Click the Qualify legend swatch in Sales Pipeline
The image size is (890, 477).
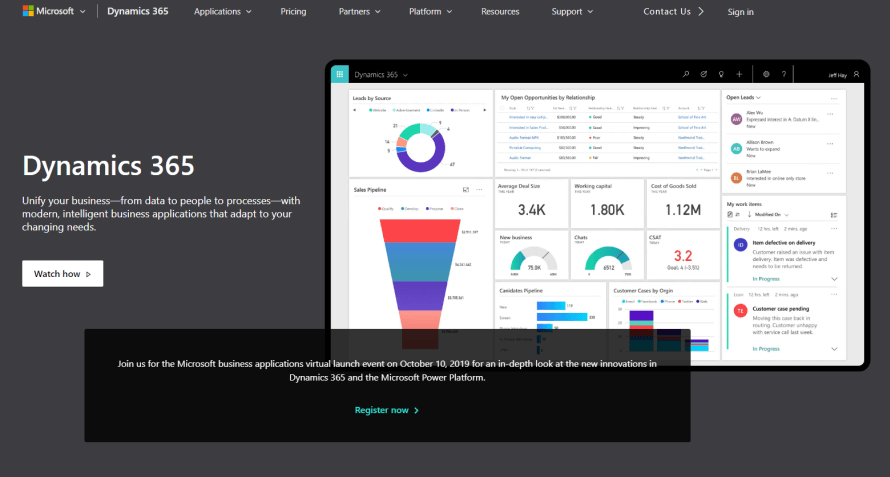(379, 209)
